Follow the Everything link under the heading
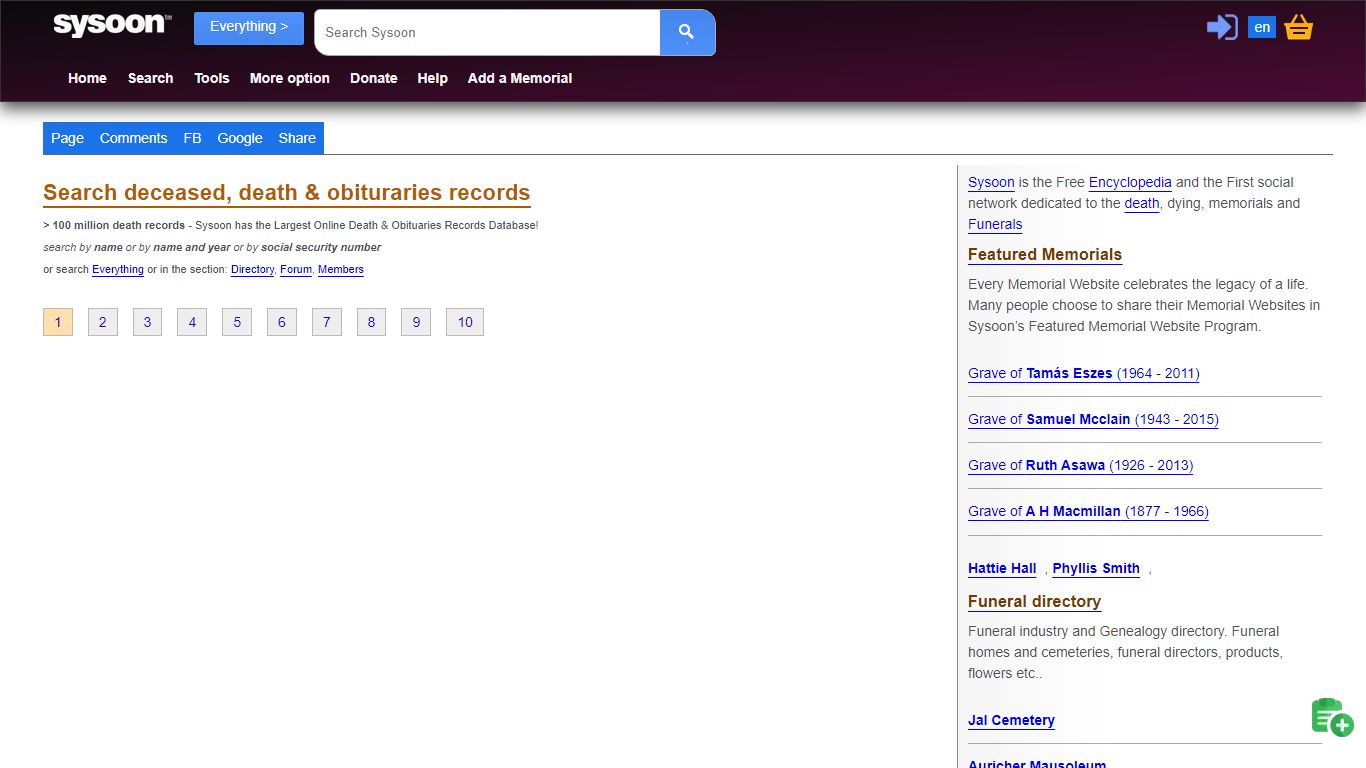 pyautogui.click(x=118, y=269)
